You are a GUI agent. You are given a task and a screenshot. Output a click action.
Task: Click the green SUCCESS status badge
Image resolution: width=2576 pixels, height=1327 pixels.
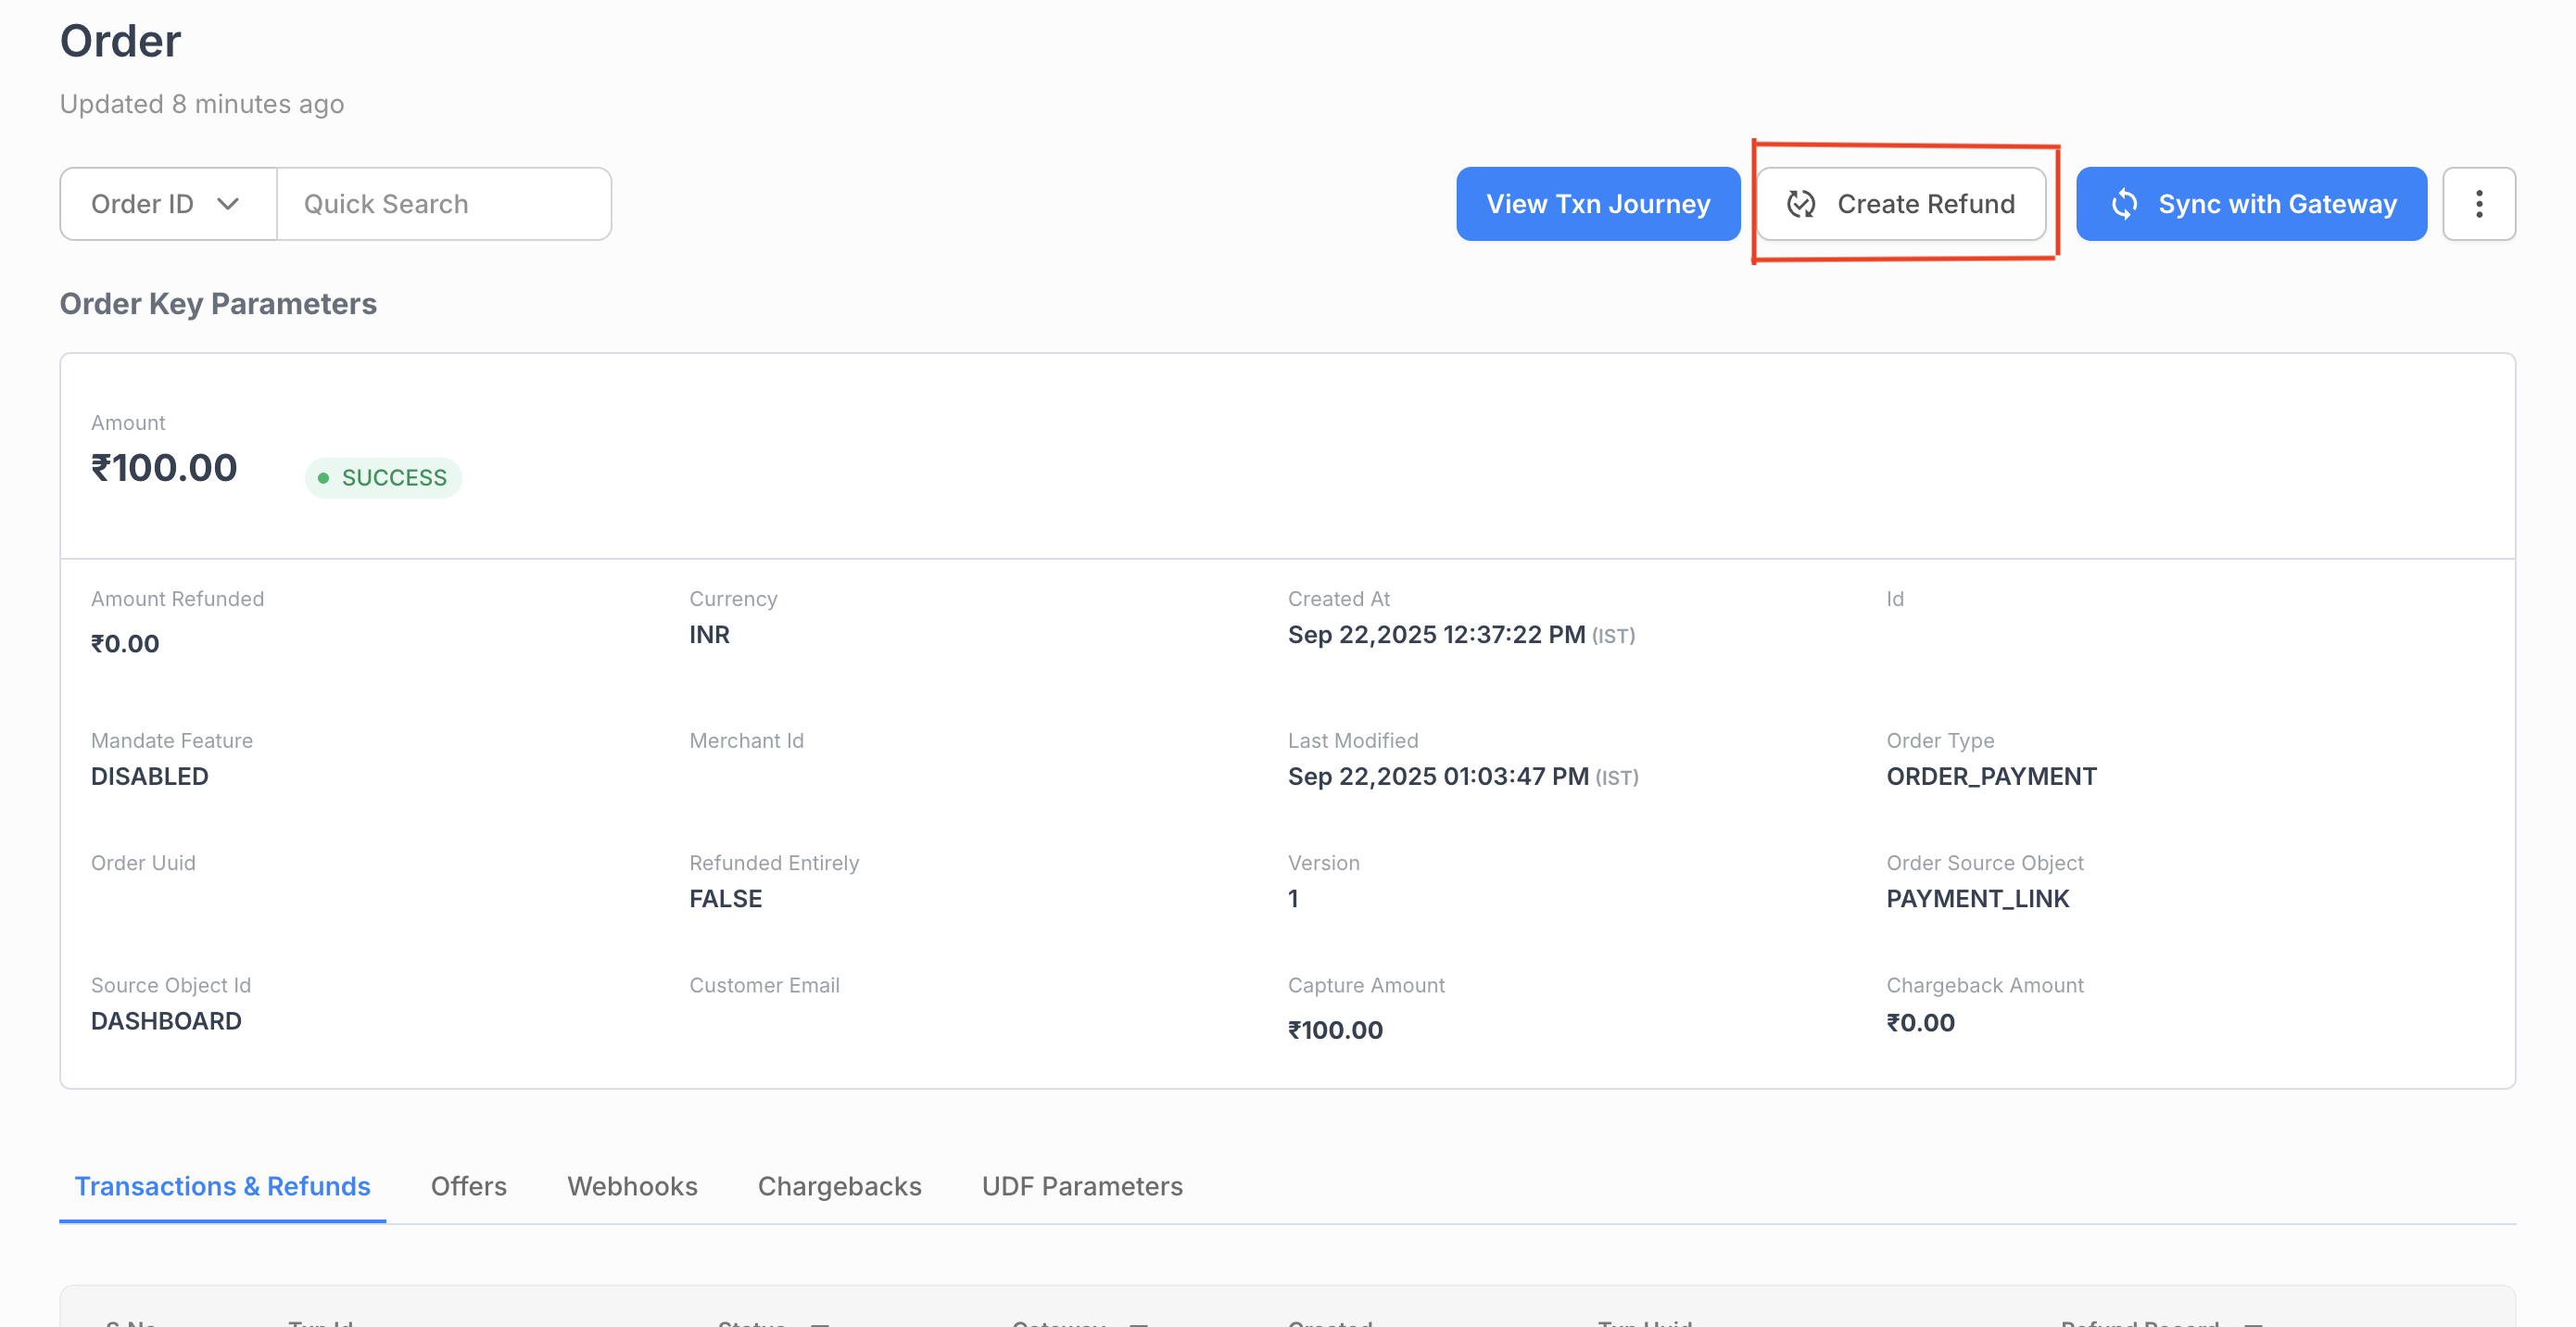383,478
